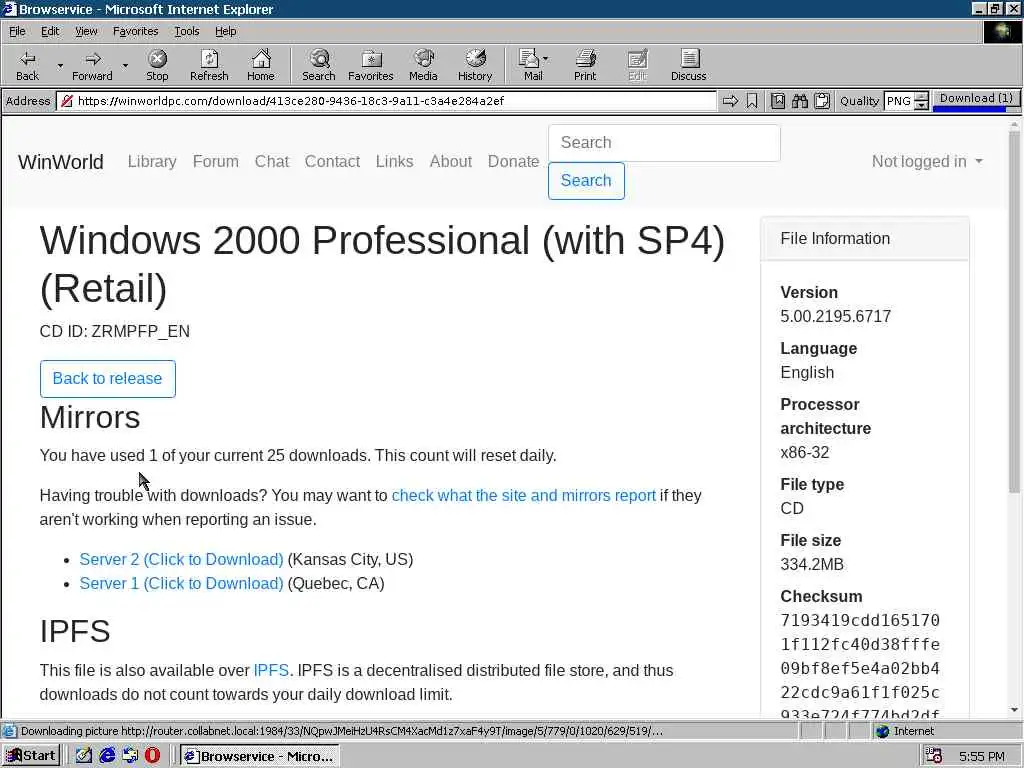Viewport: 1024px width, 768px height.
Task: Refresh the current page
Action: [x=209, y=65]
